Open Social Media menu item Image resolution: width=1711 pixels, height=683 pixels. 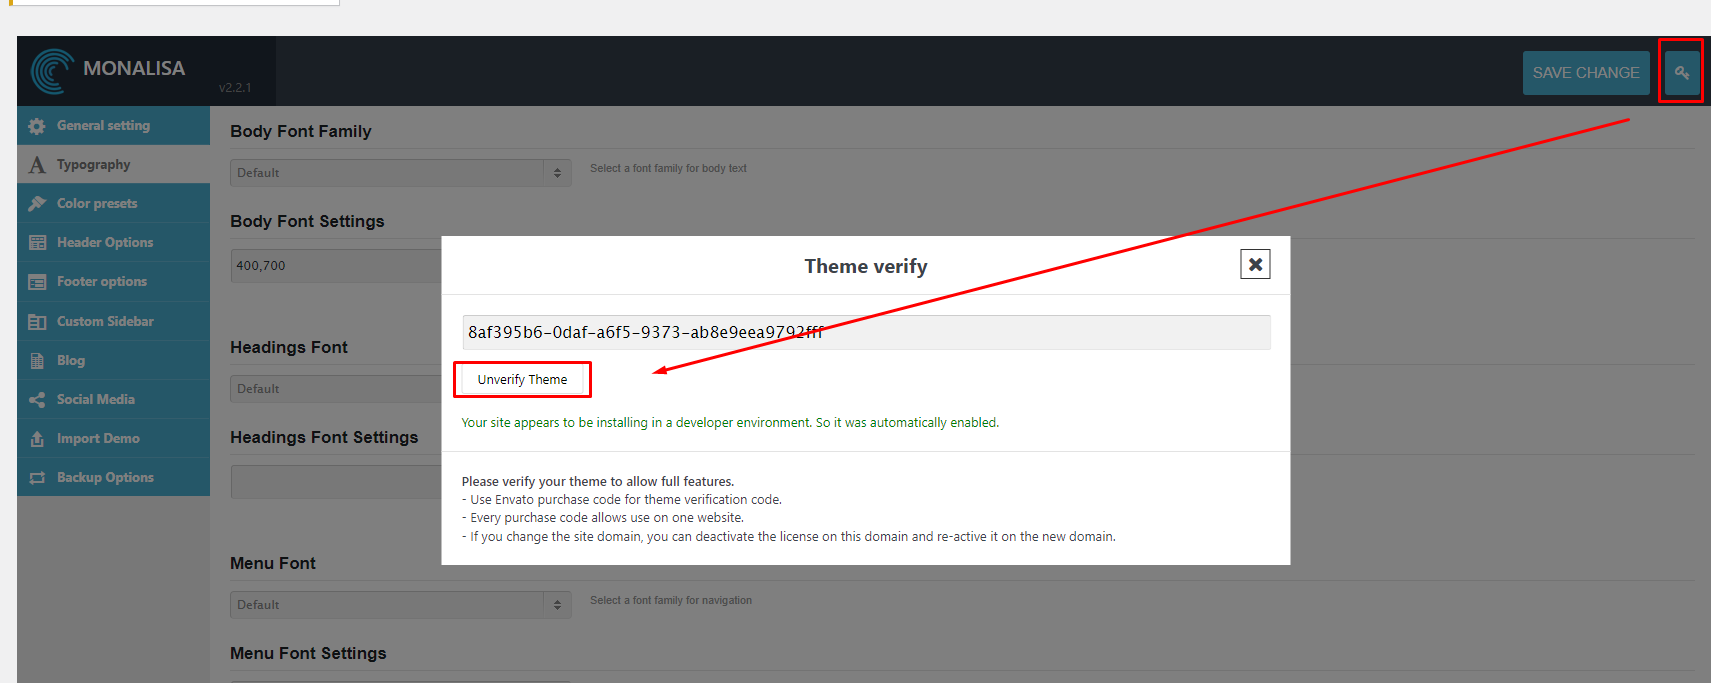(113, 399)
